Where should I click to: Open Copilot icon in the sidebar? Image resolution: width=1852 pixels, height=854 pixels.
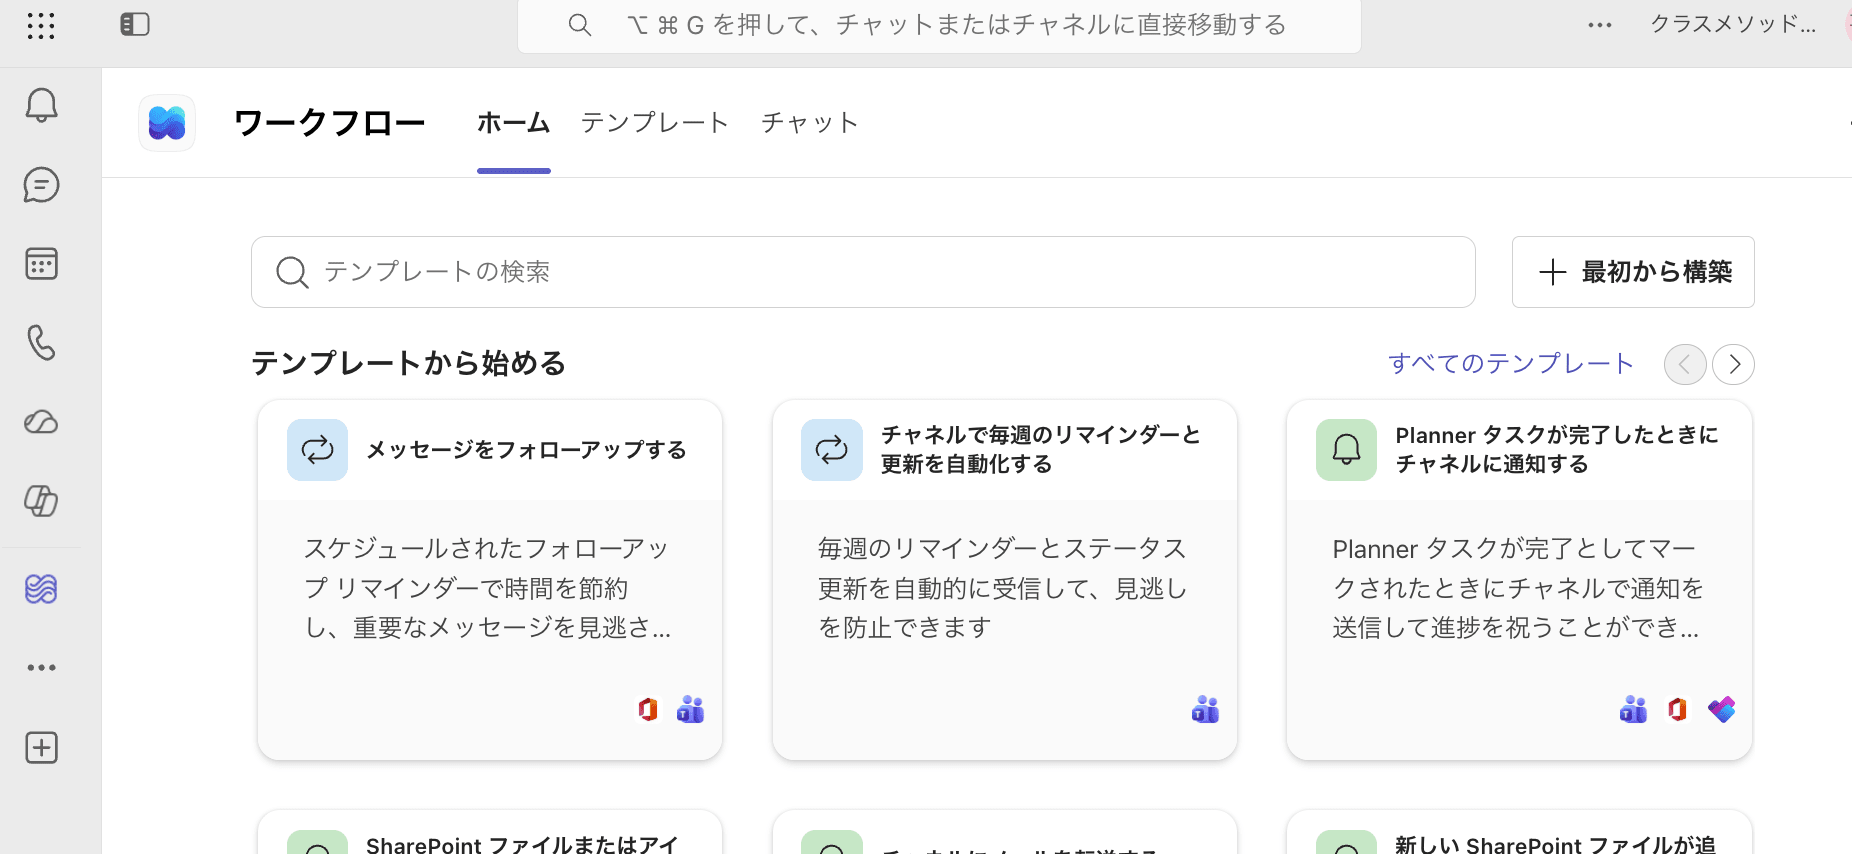pyautogui.click(x=41, y=501)
